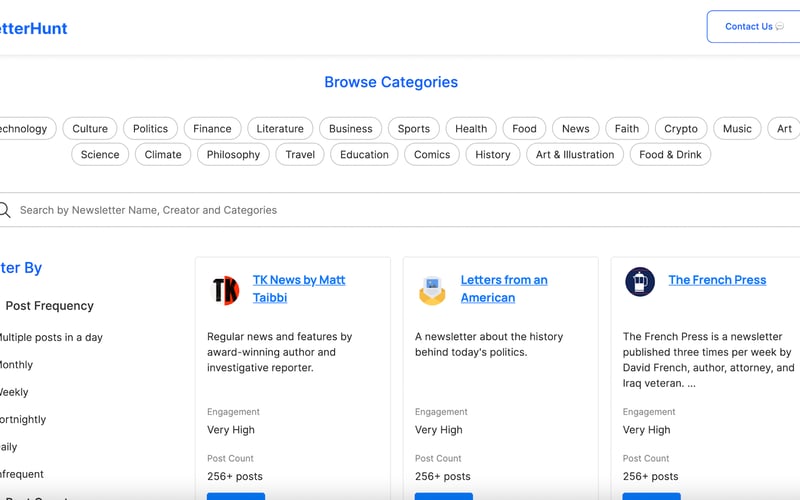Choose the Food category chip
Image resolution: width=800 pixels, height=500 pixels.
524,129
